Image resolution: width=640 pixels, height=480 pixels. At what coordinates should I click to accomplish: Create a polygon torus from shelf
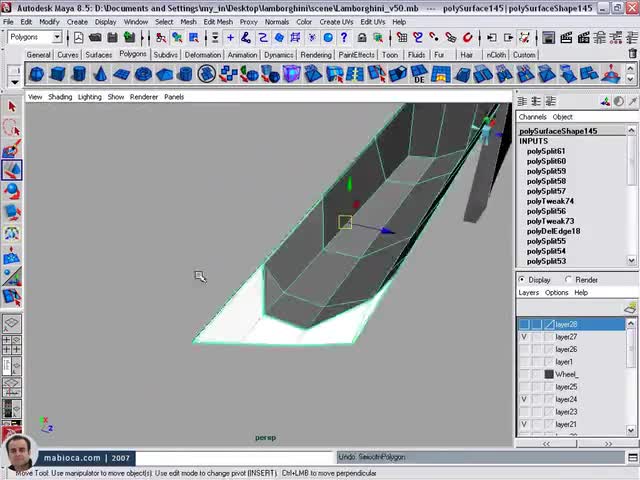coord(143,74)
